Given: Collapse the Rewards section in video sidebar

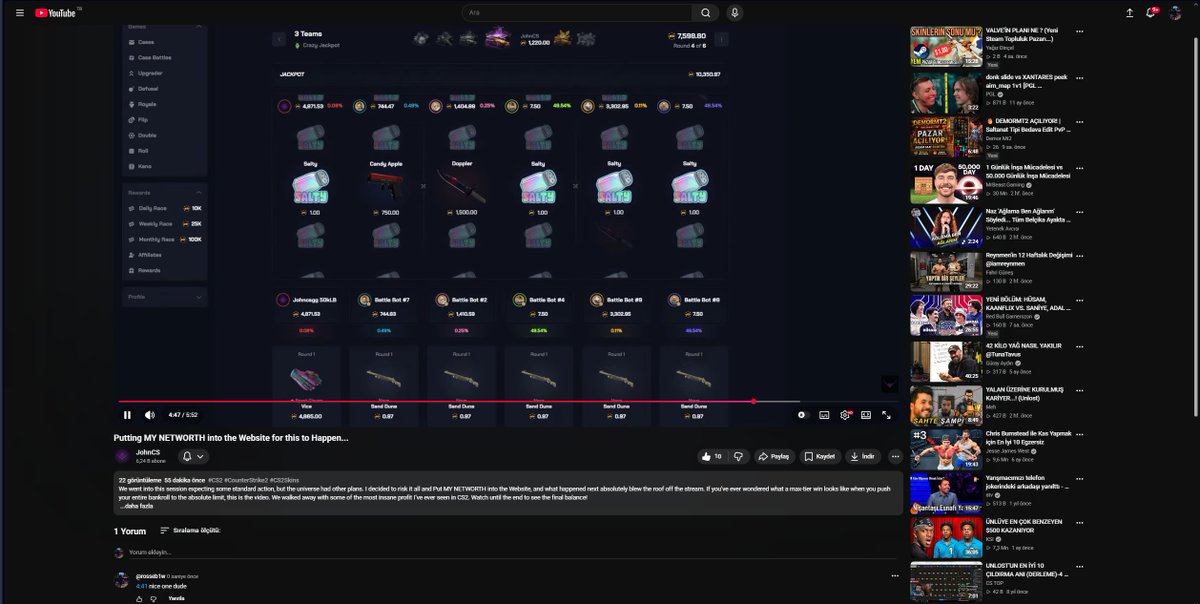Looking at the screenshot, I should [198, 192].
